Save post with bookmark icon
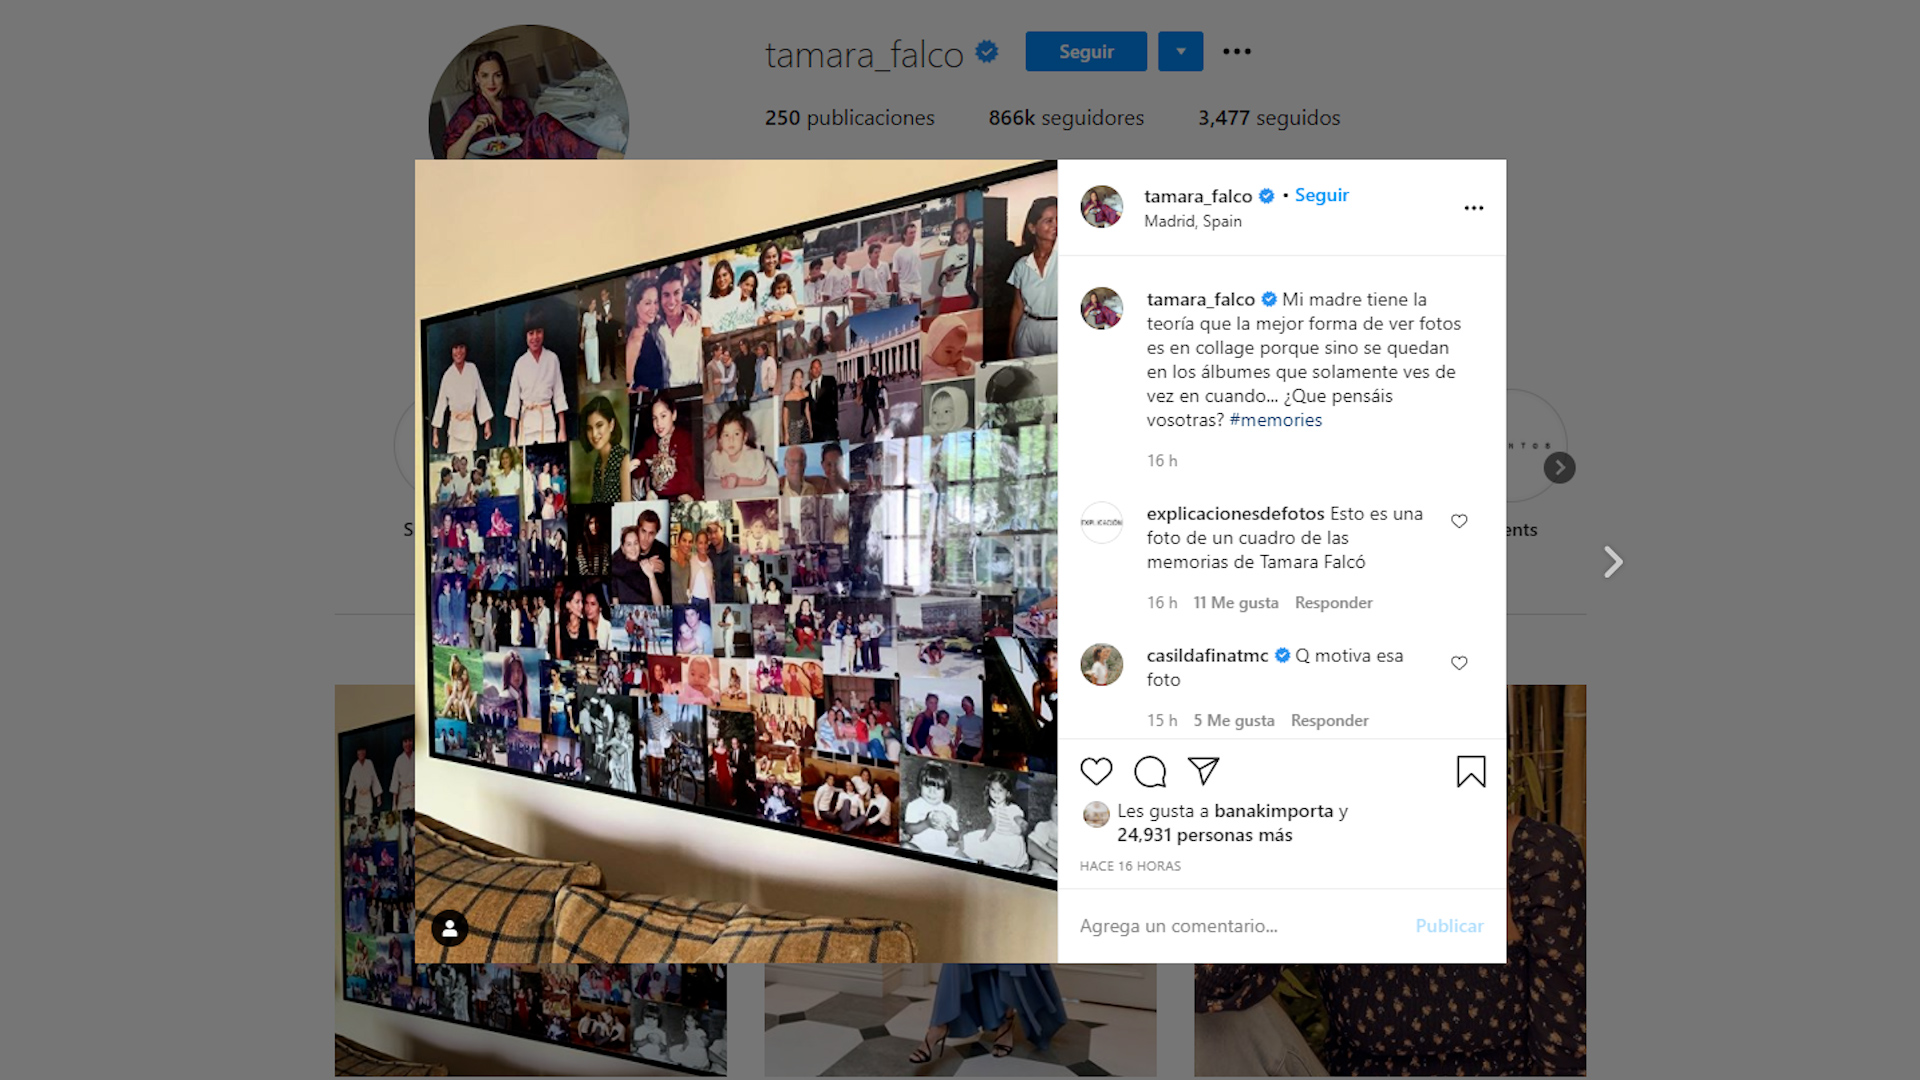The height and width of the screenshot is (1080, 1920). click(1471, 771)
